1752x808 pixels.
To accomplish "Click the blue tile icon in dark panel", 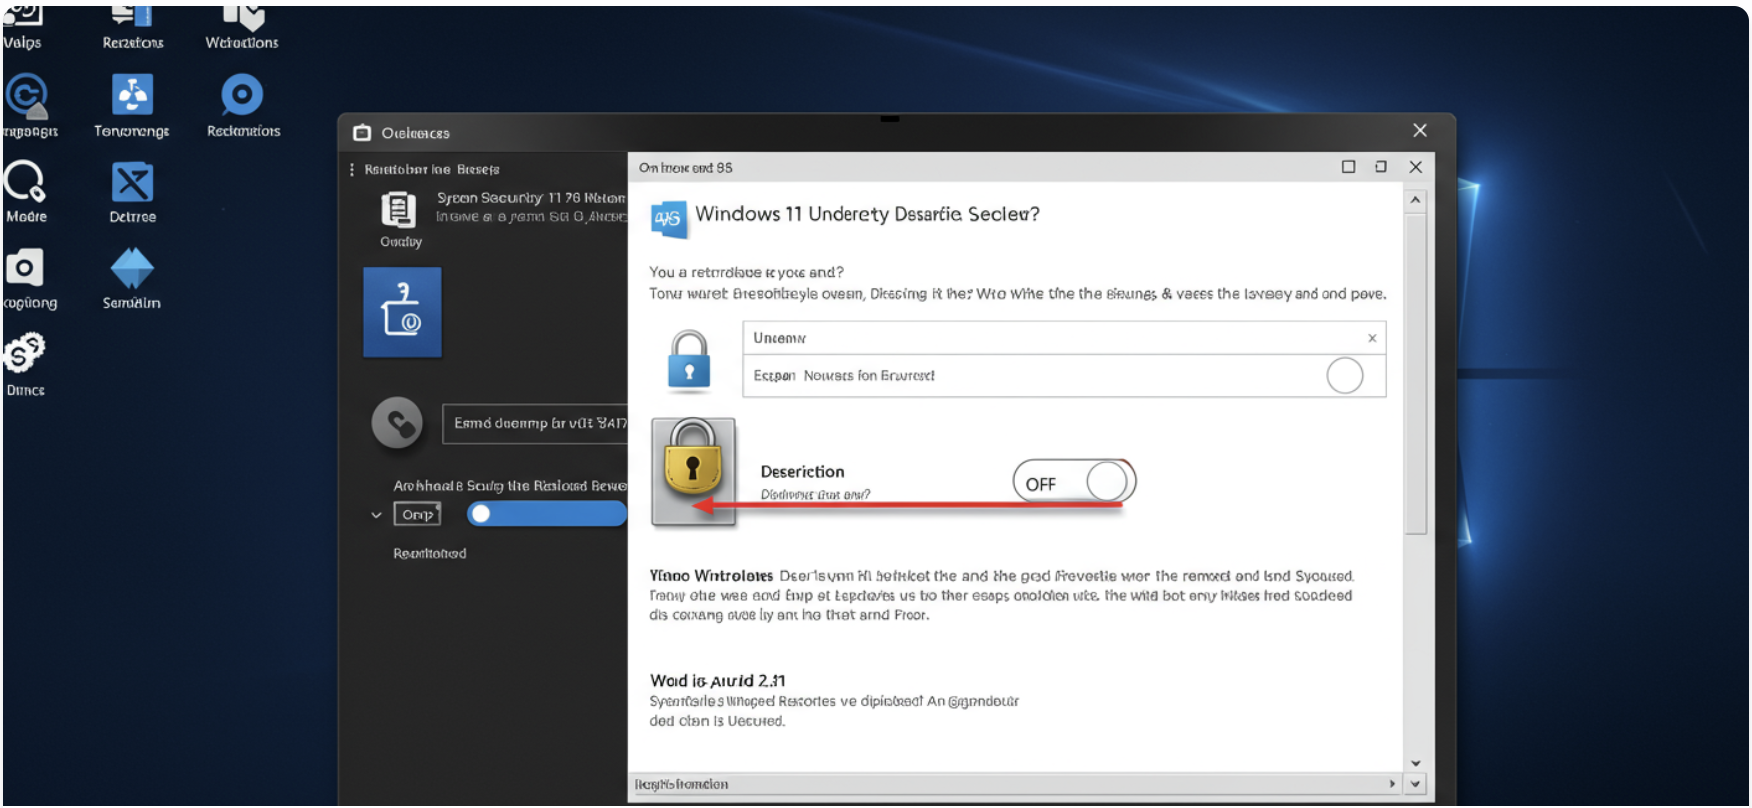I will pyautogui.click(x=402, y=312).
